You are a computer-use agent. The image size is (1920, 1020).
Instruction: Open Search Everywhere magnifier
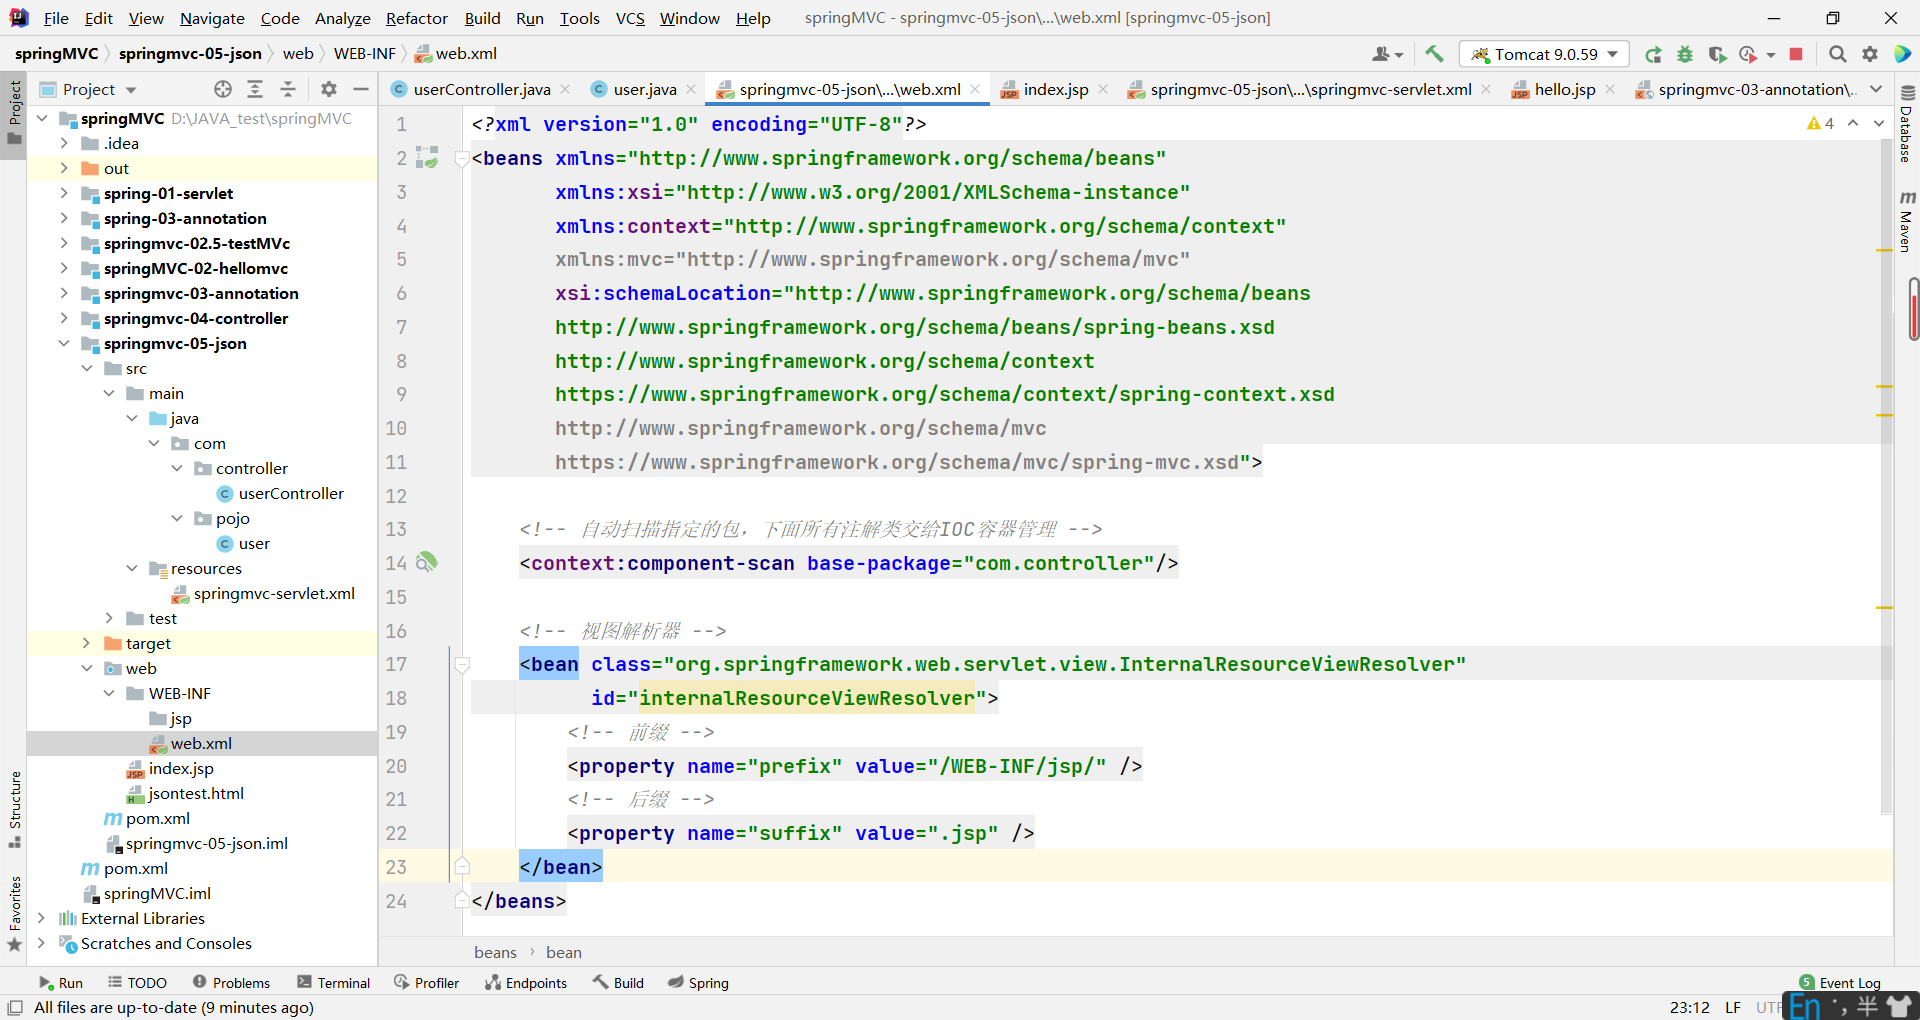point(1837,54)
